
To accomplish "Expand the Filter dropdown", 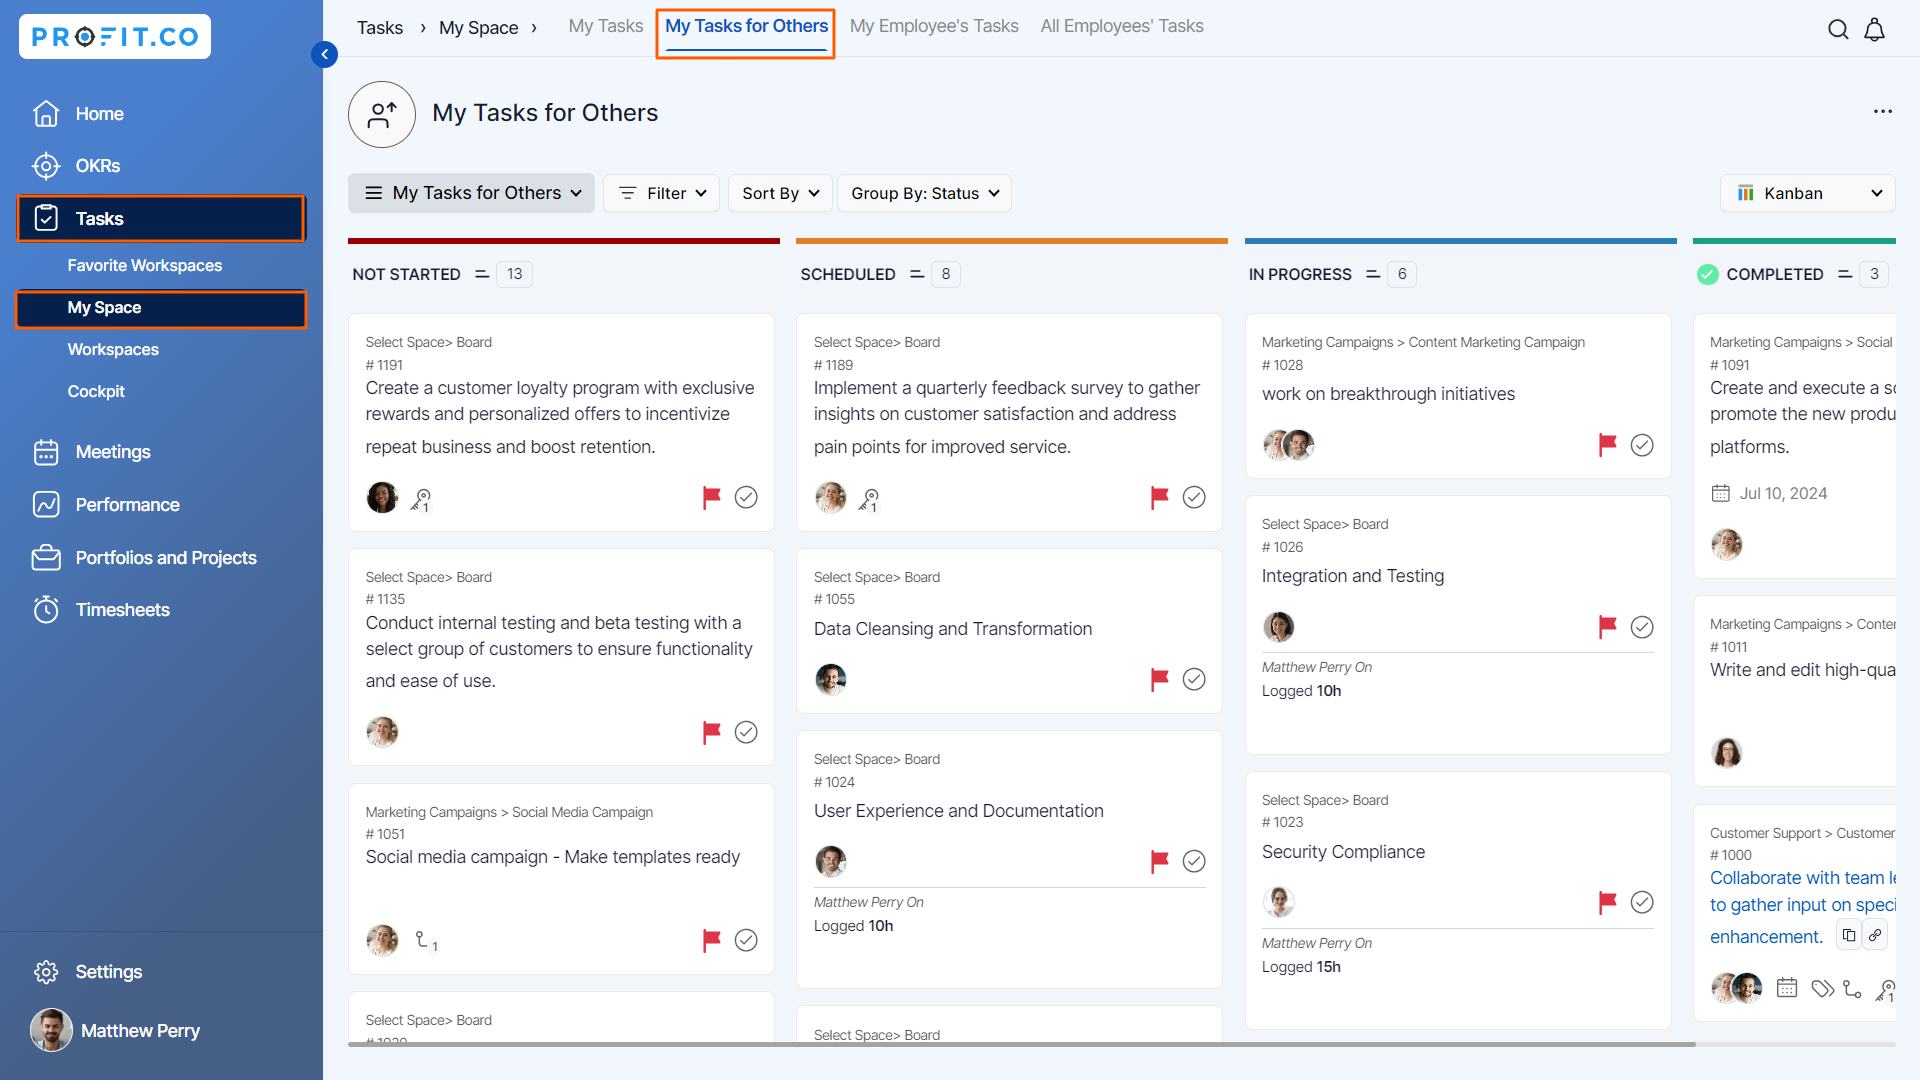I will click(x=663, y=193).
